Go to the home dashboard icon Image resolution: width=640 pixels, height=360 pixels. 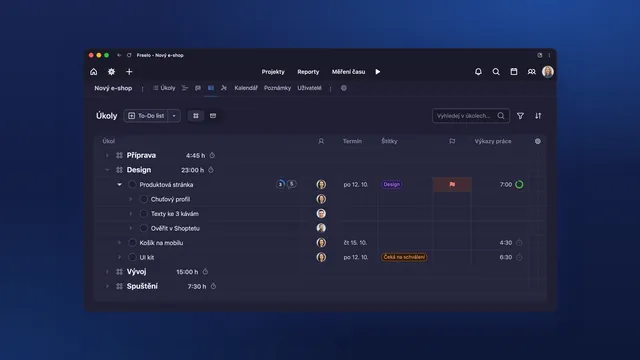pos(93,72)
